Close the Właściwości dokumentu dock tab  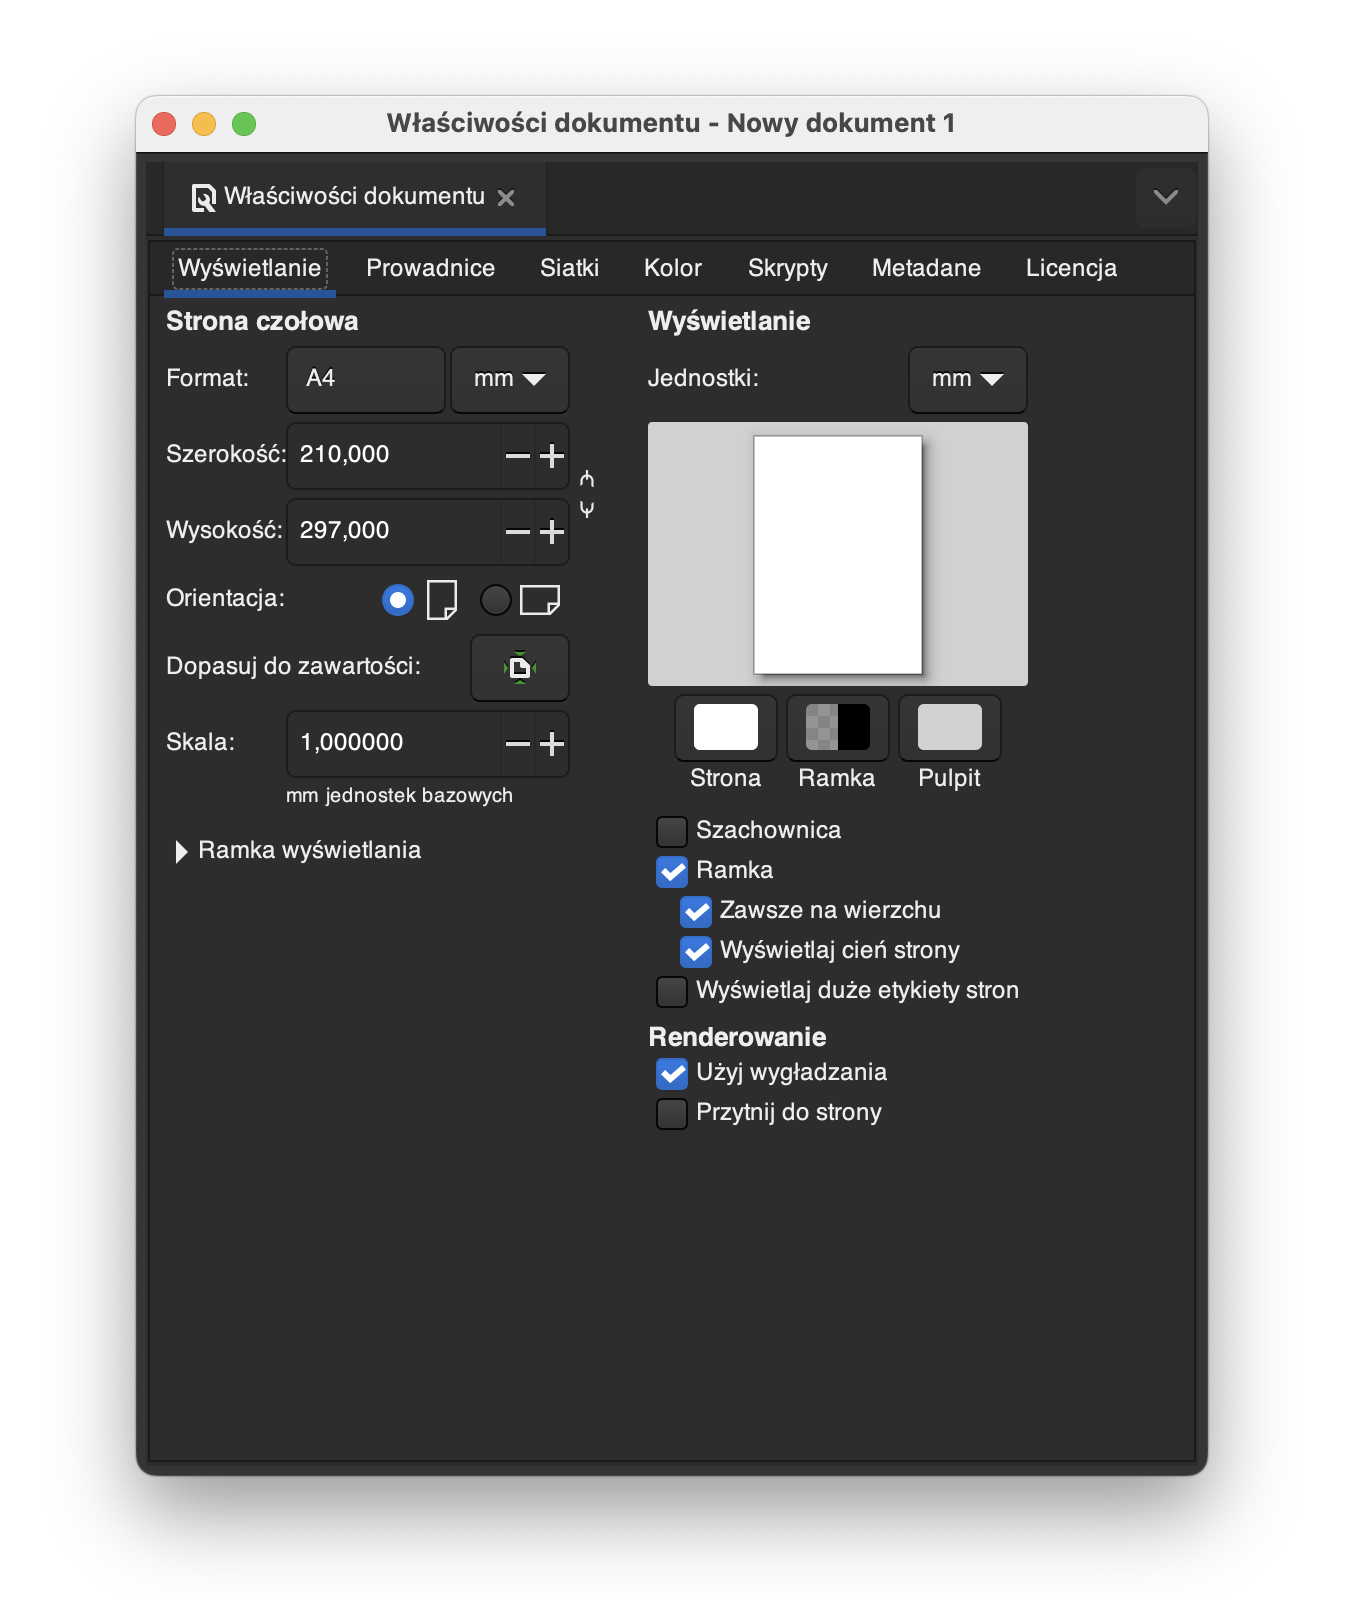[507, 198]
